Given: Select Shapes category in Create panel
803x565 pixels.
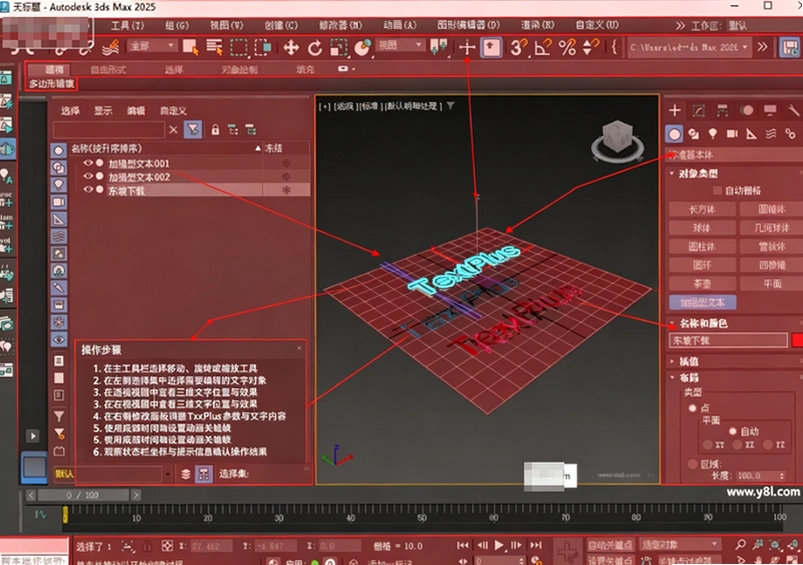Looking at the screenshot, I should (x=694, y=134).
